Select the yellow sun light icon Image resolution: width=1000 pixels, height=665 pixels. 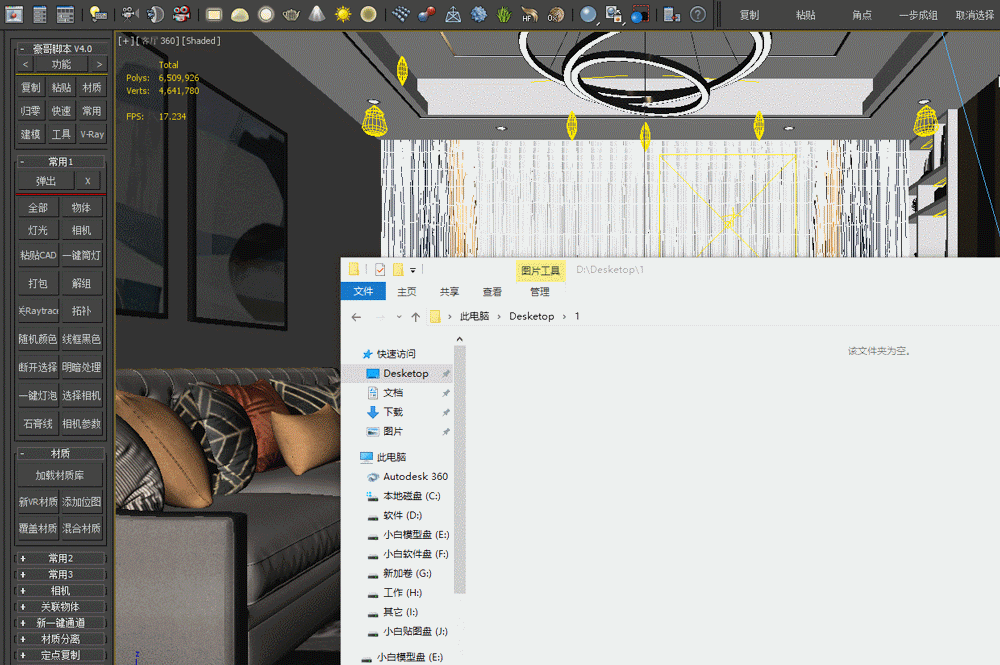pos(343,14)
